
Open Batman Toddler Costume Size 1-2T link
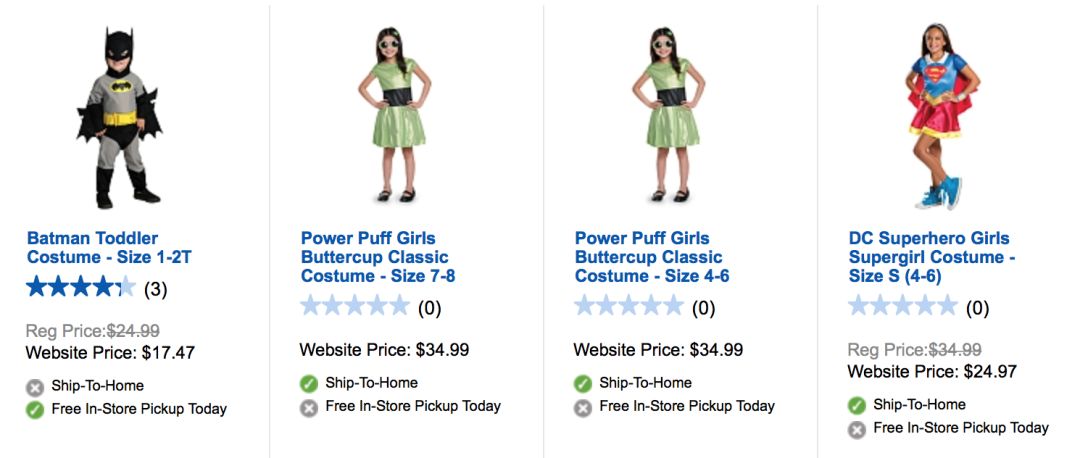click(x=109, y=247)
